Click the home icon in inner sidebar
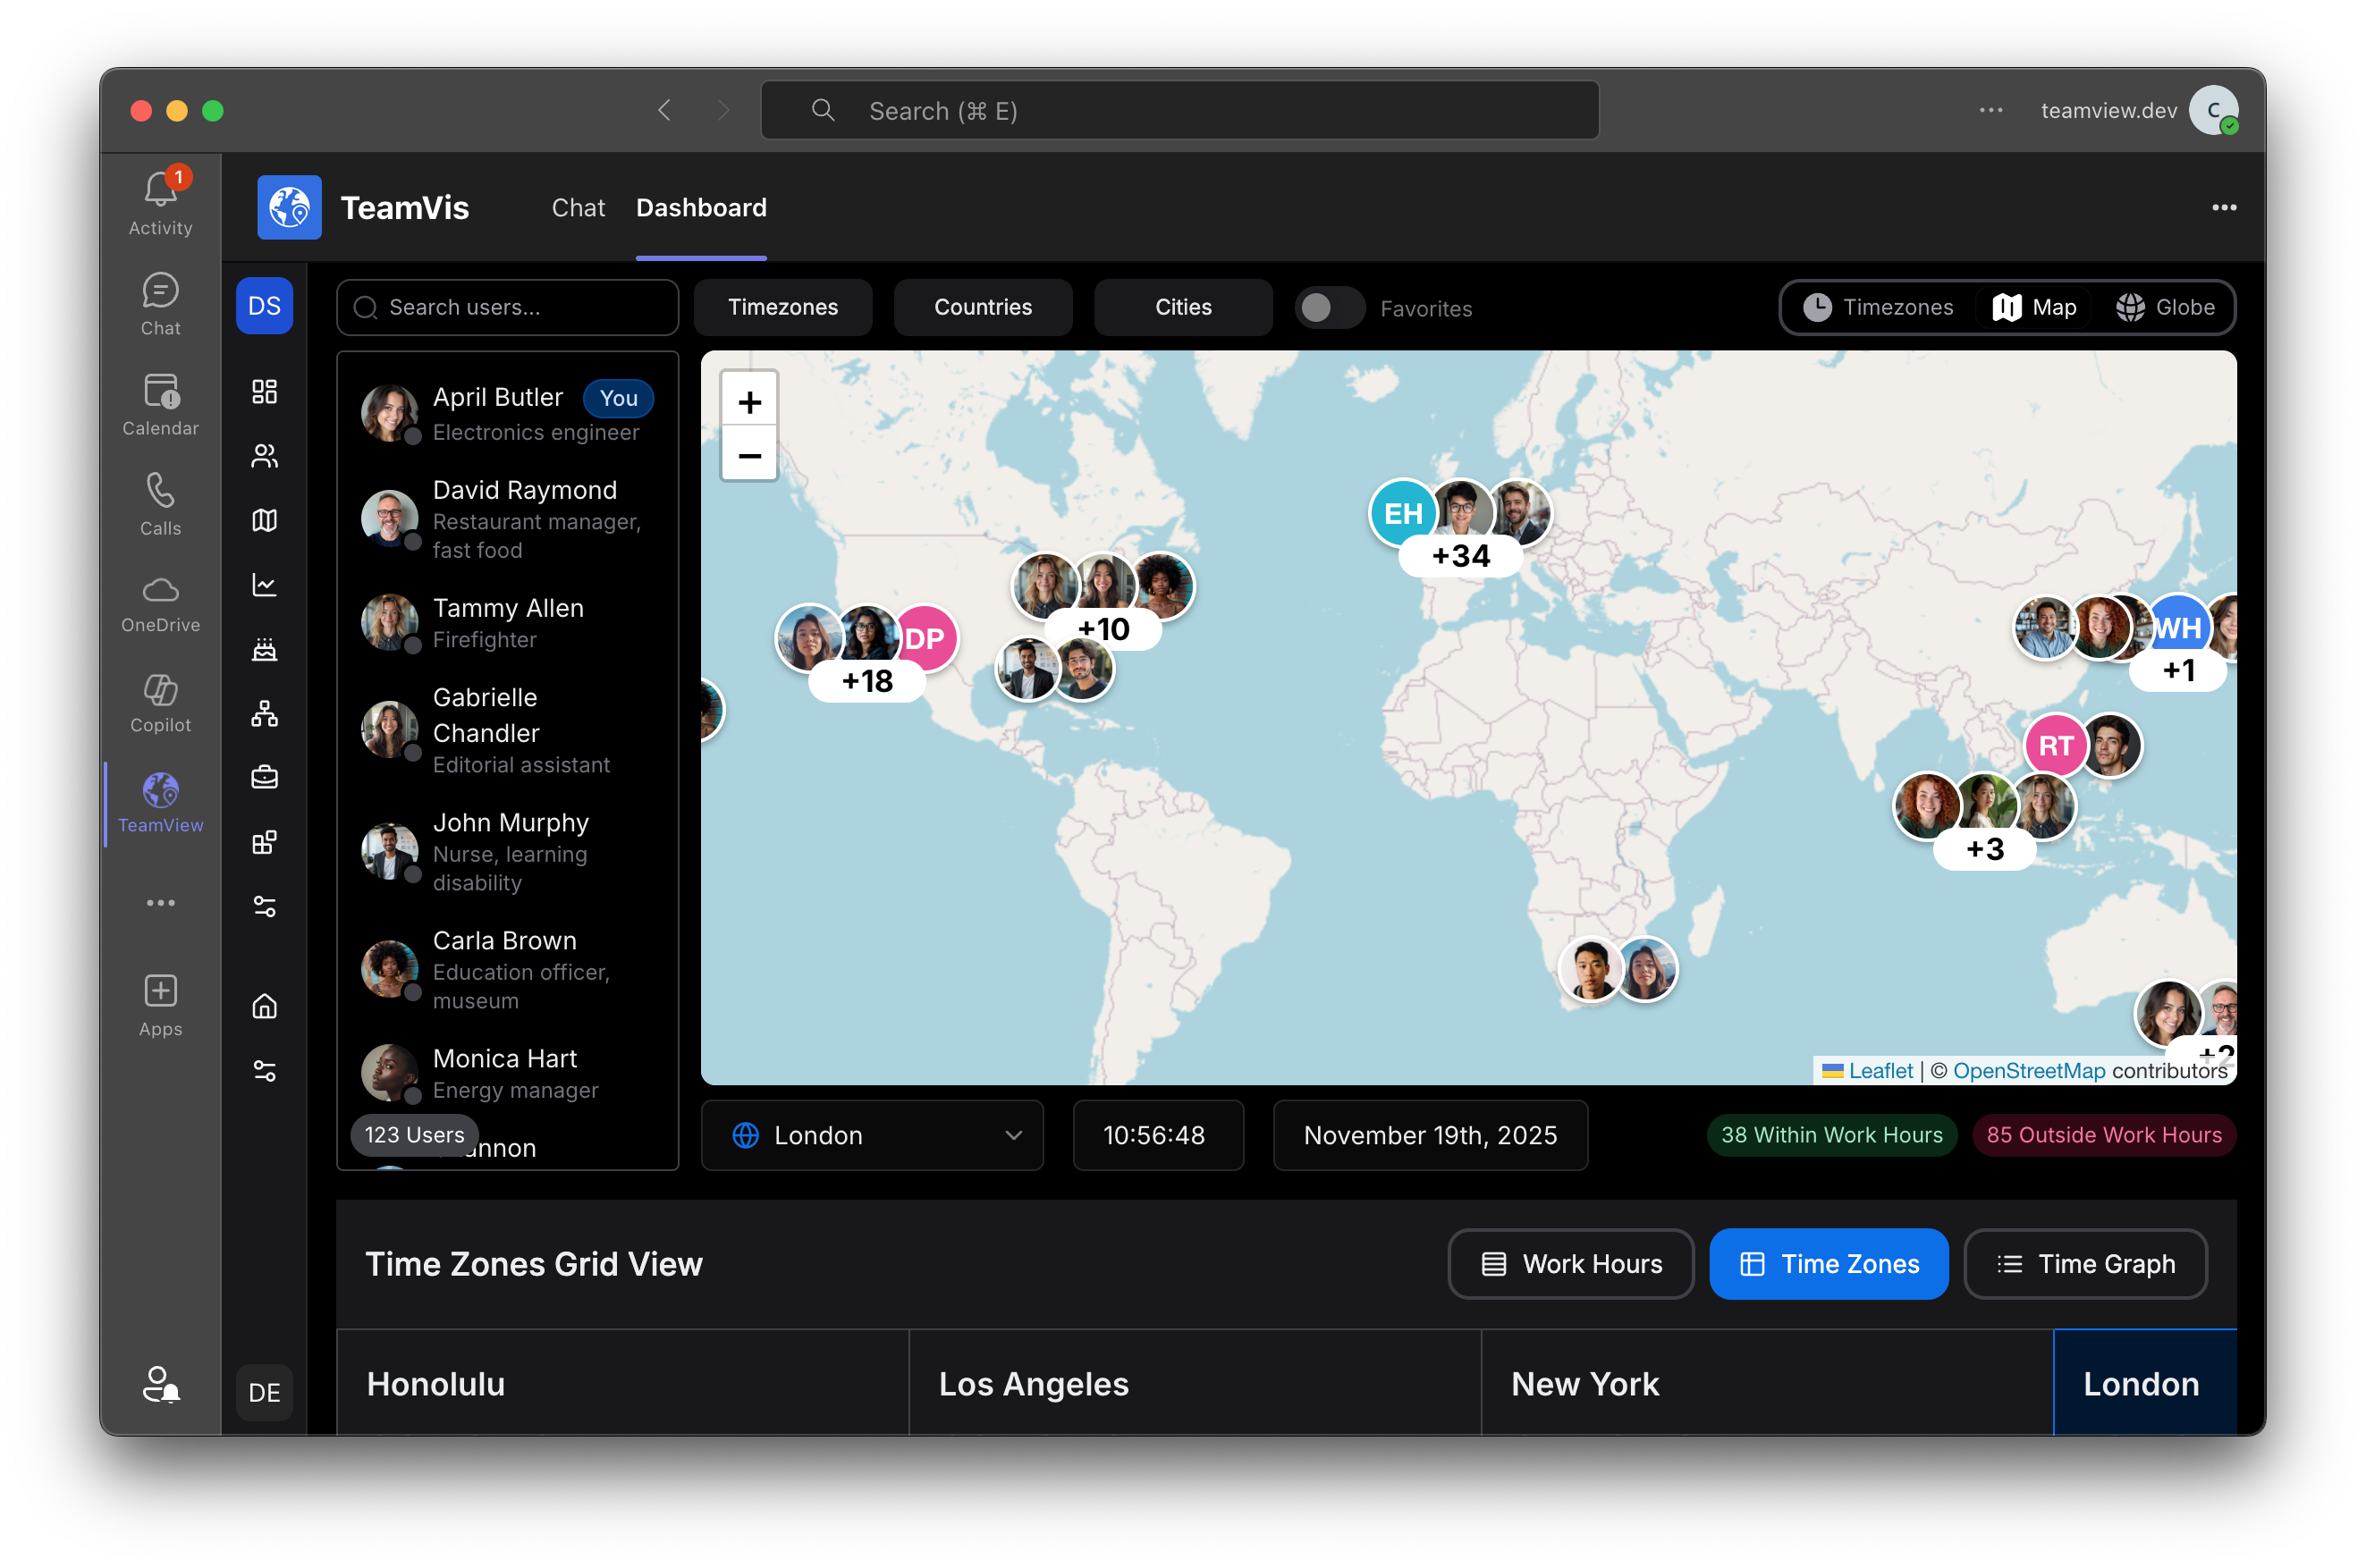2366x1568 pixels. pos(264,1006)
